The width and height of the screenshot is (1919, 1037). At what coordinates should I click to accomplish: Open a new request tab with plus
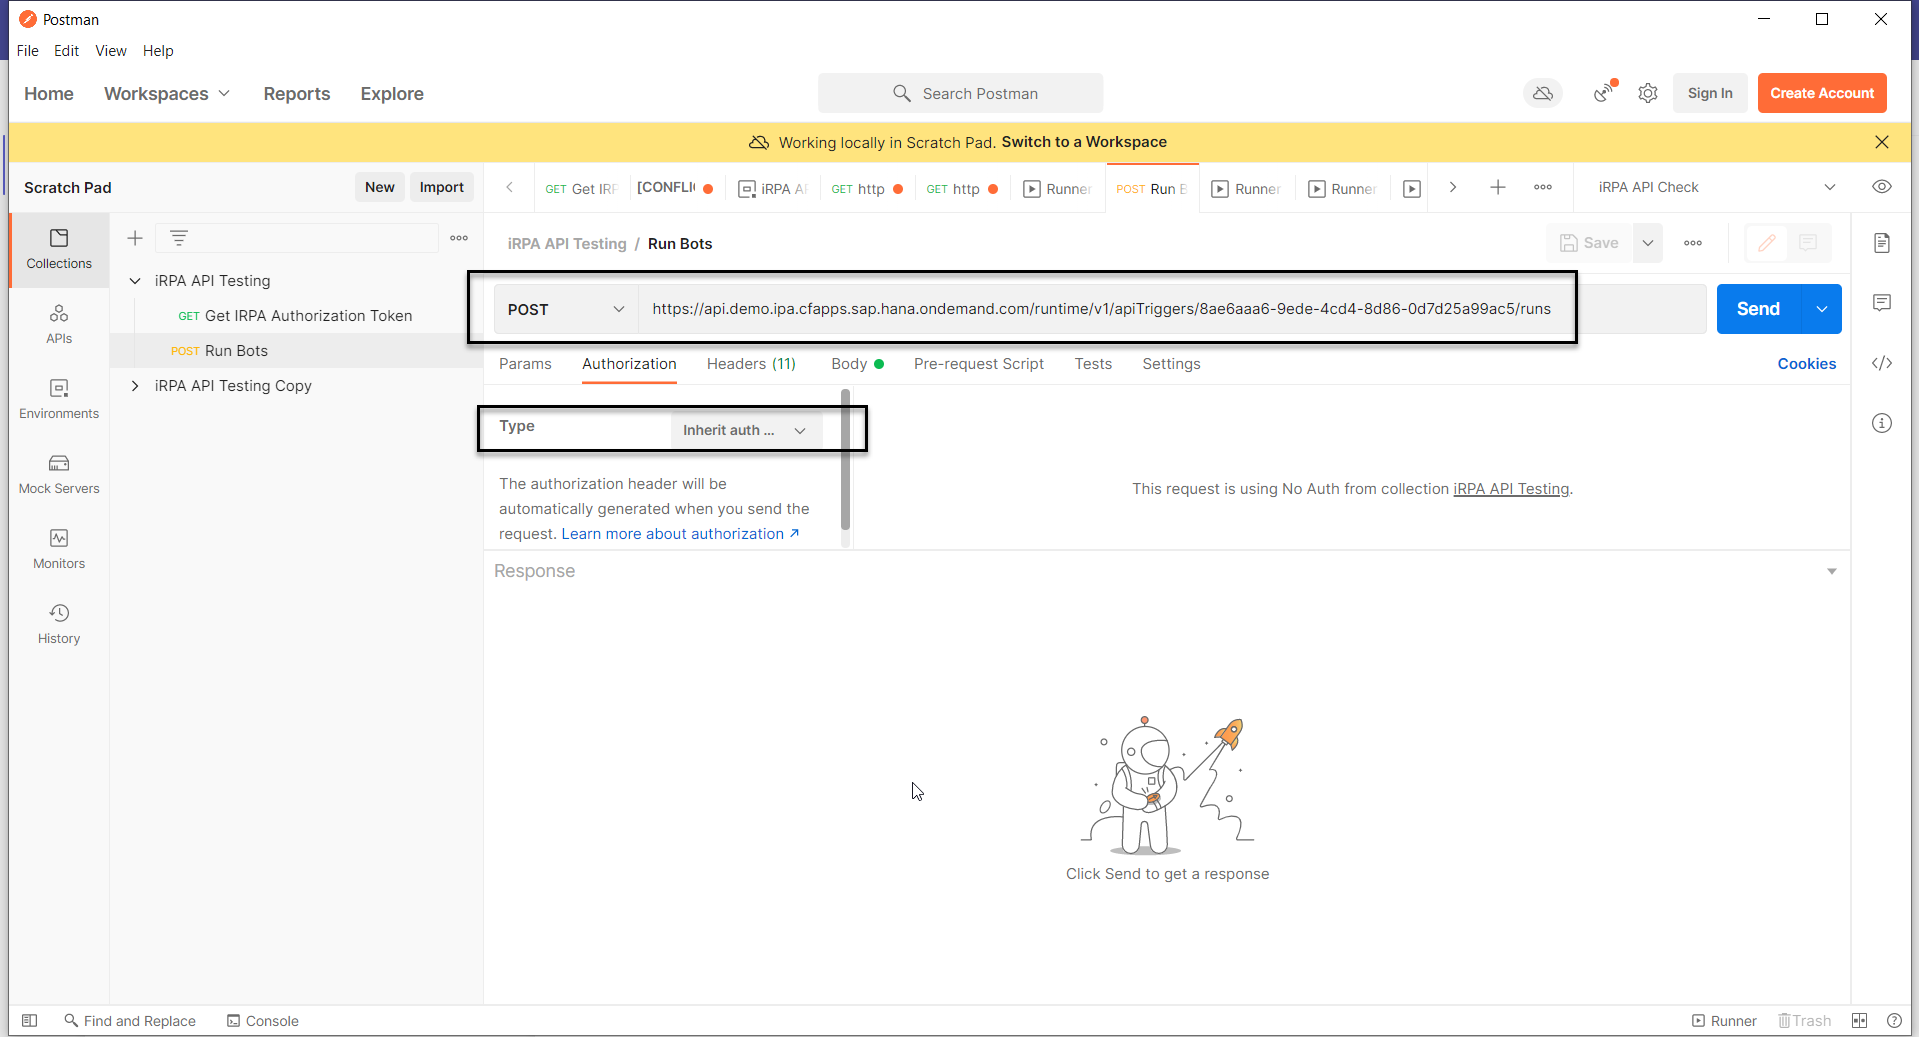(1498, 187)
